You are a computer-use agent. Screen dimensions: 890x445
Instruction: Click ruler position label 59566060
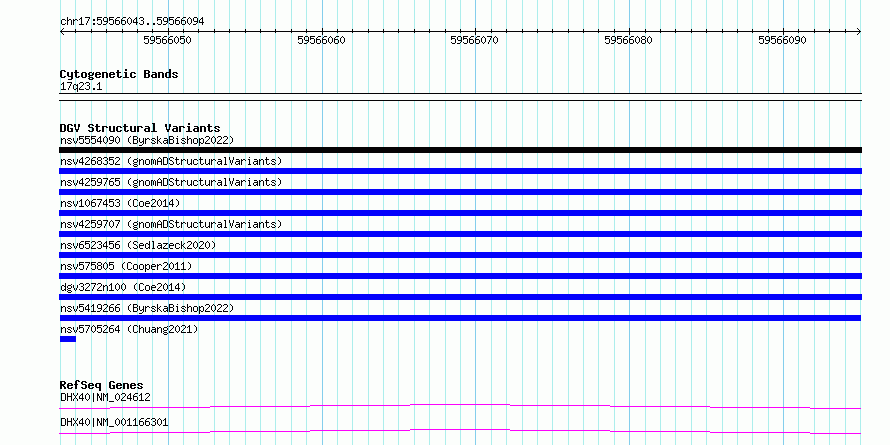pos(321,40)
